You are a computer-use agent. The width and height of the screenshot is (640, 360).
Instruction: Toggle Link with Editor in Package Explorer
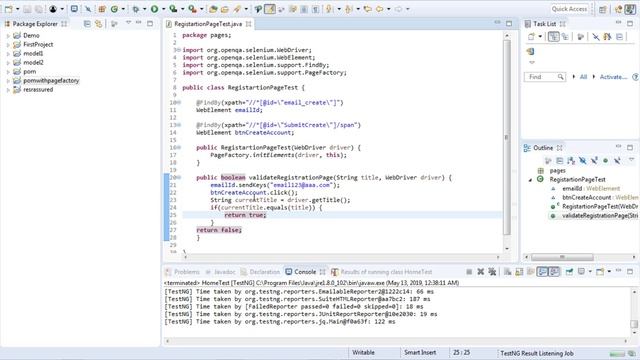99,24
